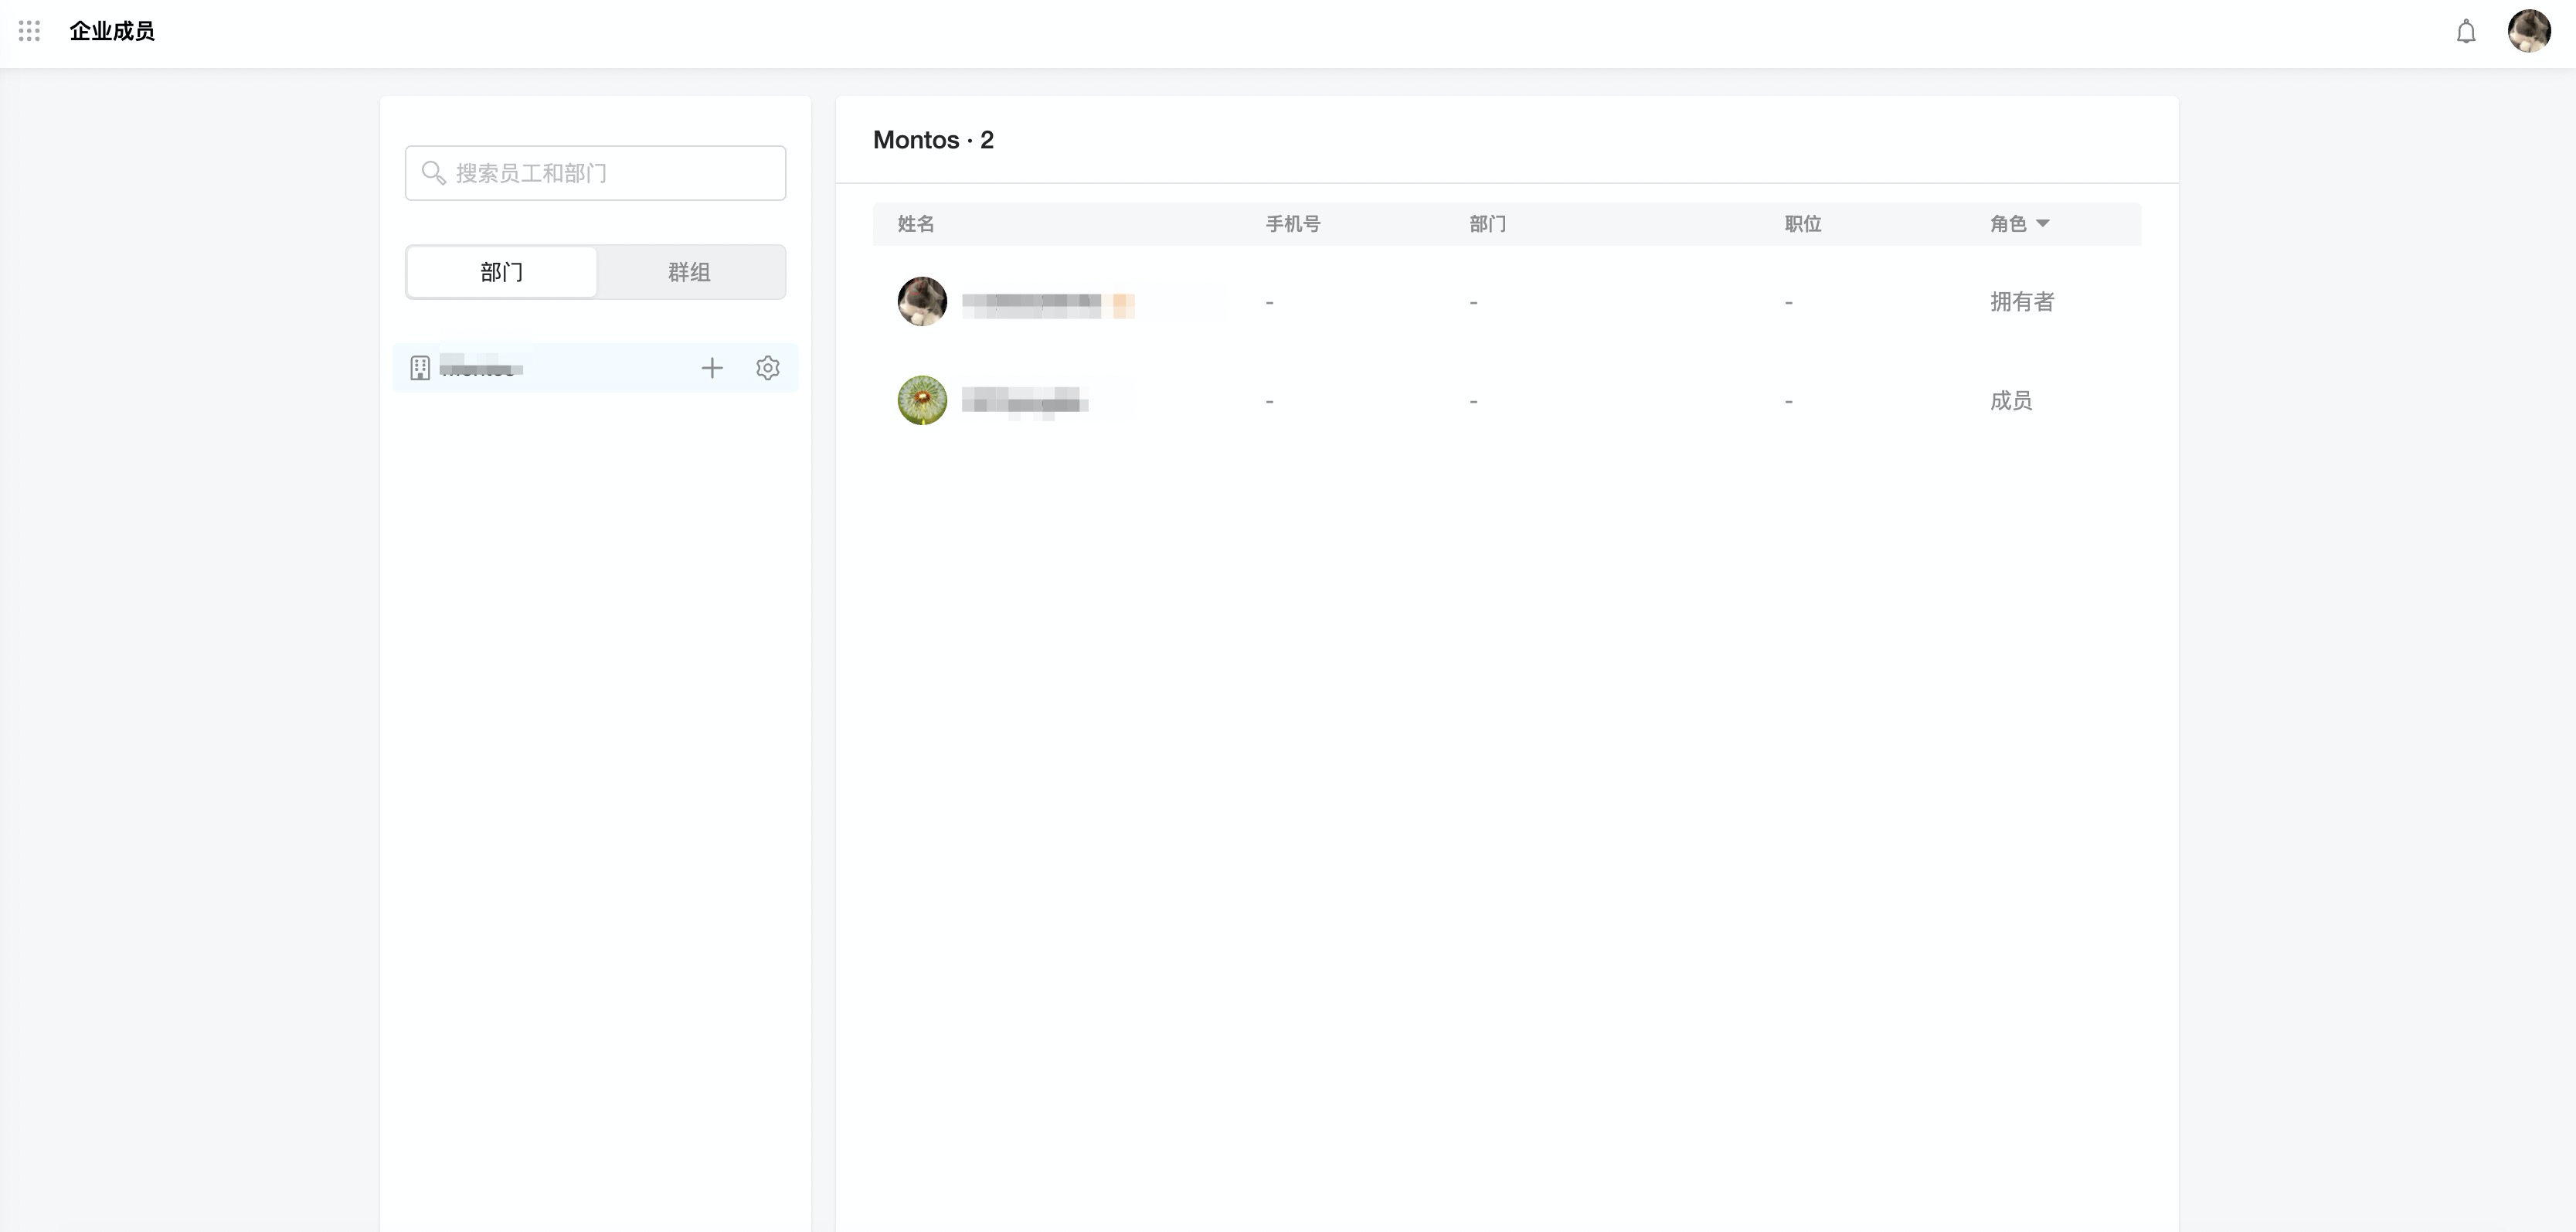Open the apps grid launcher icon

29,31
